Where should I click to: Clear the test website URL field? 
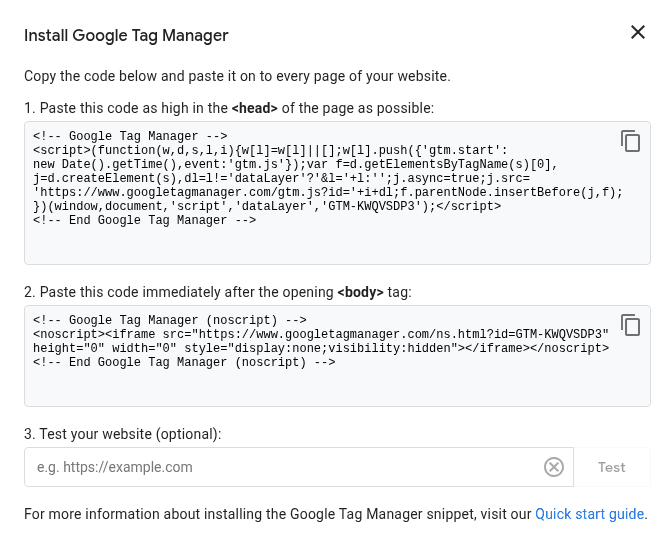[x=554, y=467]
